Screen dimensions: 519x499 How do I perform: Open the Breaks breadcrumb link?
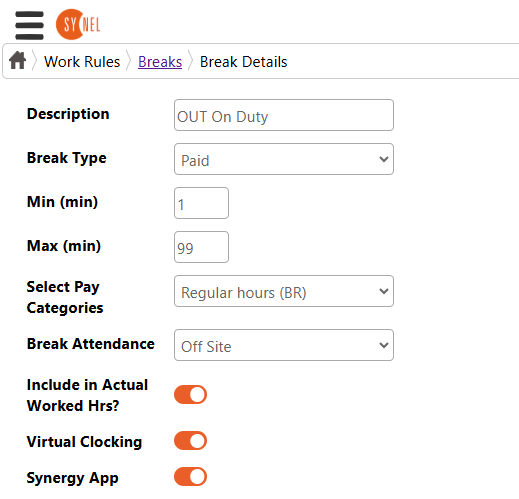coord(160,62)
